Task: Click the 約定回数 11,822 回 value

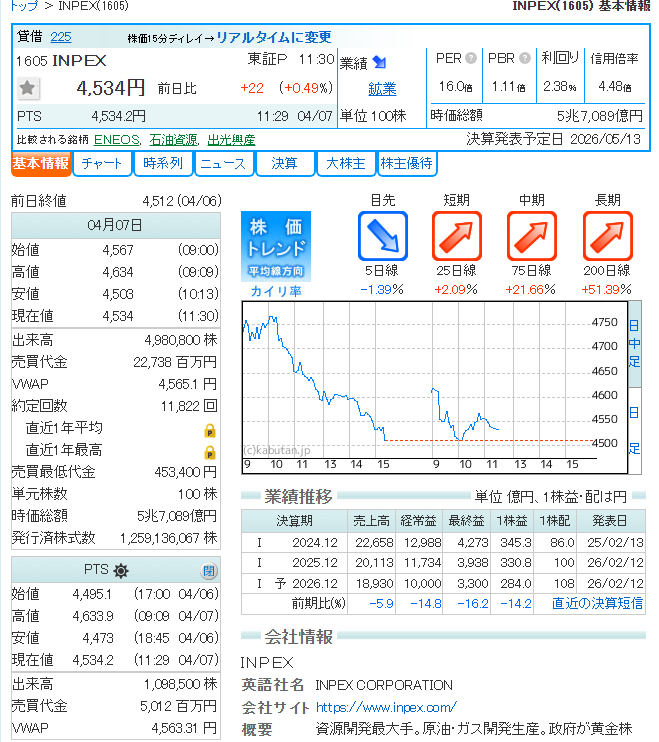Action: [189, 406]
